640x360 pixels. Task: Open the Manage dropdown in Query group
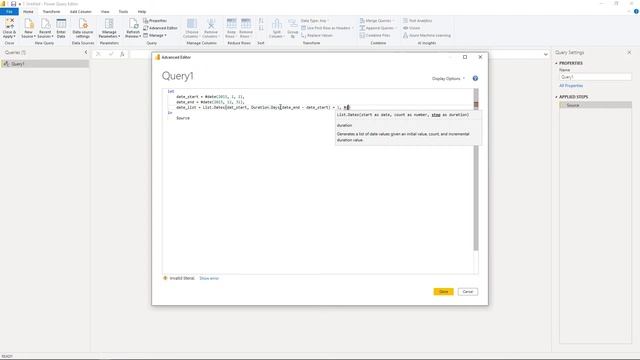pos(155,36)
